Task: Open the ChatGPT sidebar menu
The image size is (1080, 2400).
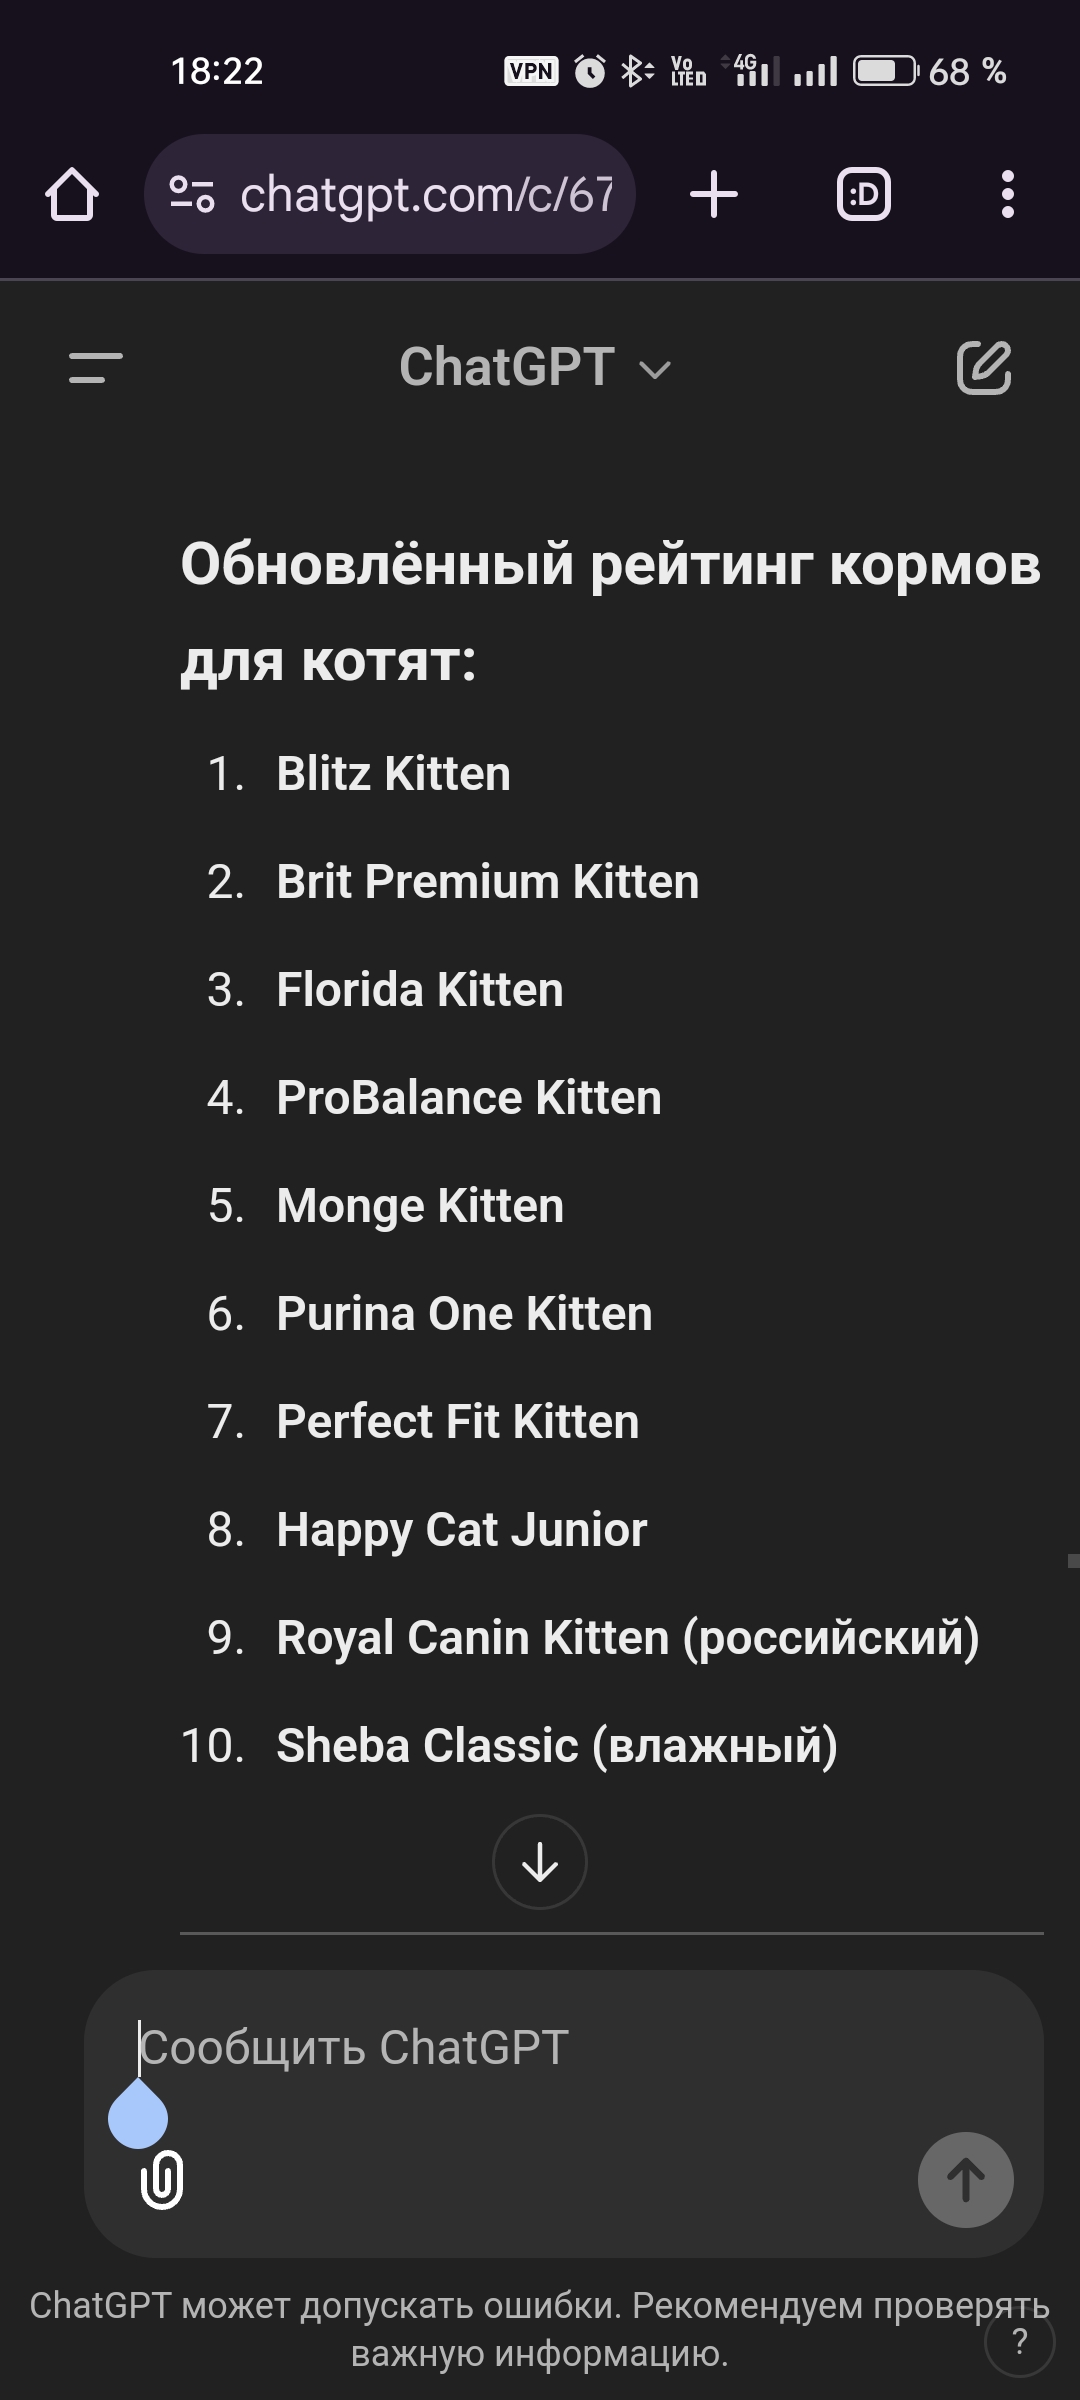Action: [96, 367]
